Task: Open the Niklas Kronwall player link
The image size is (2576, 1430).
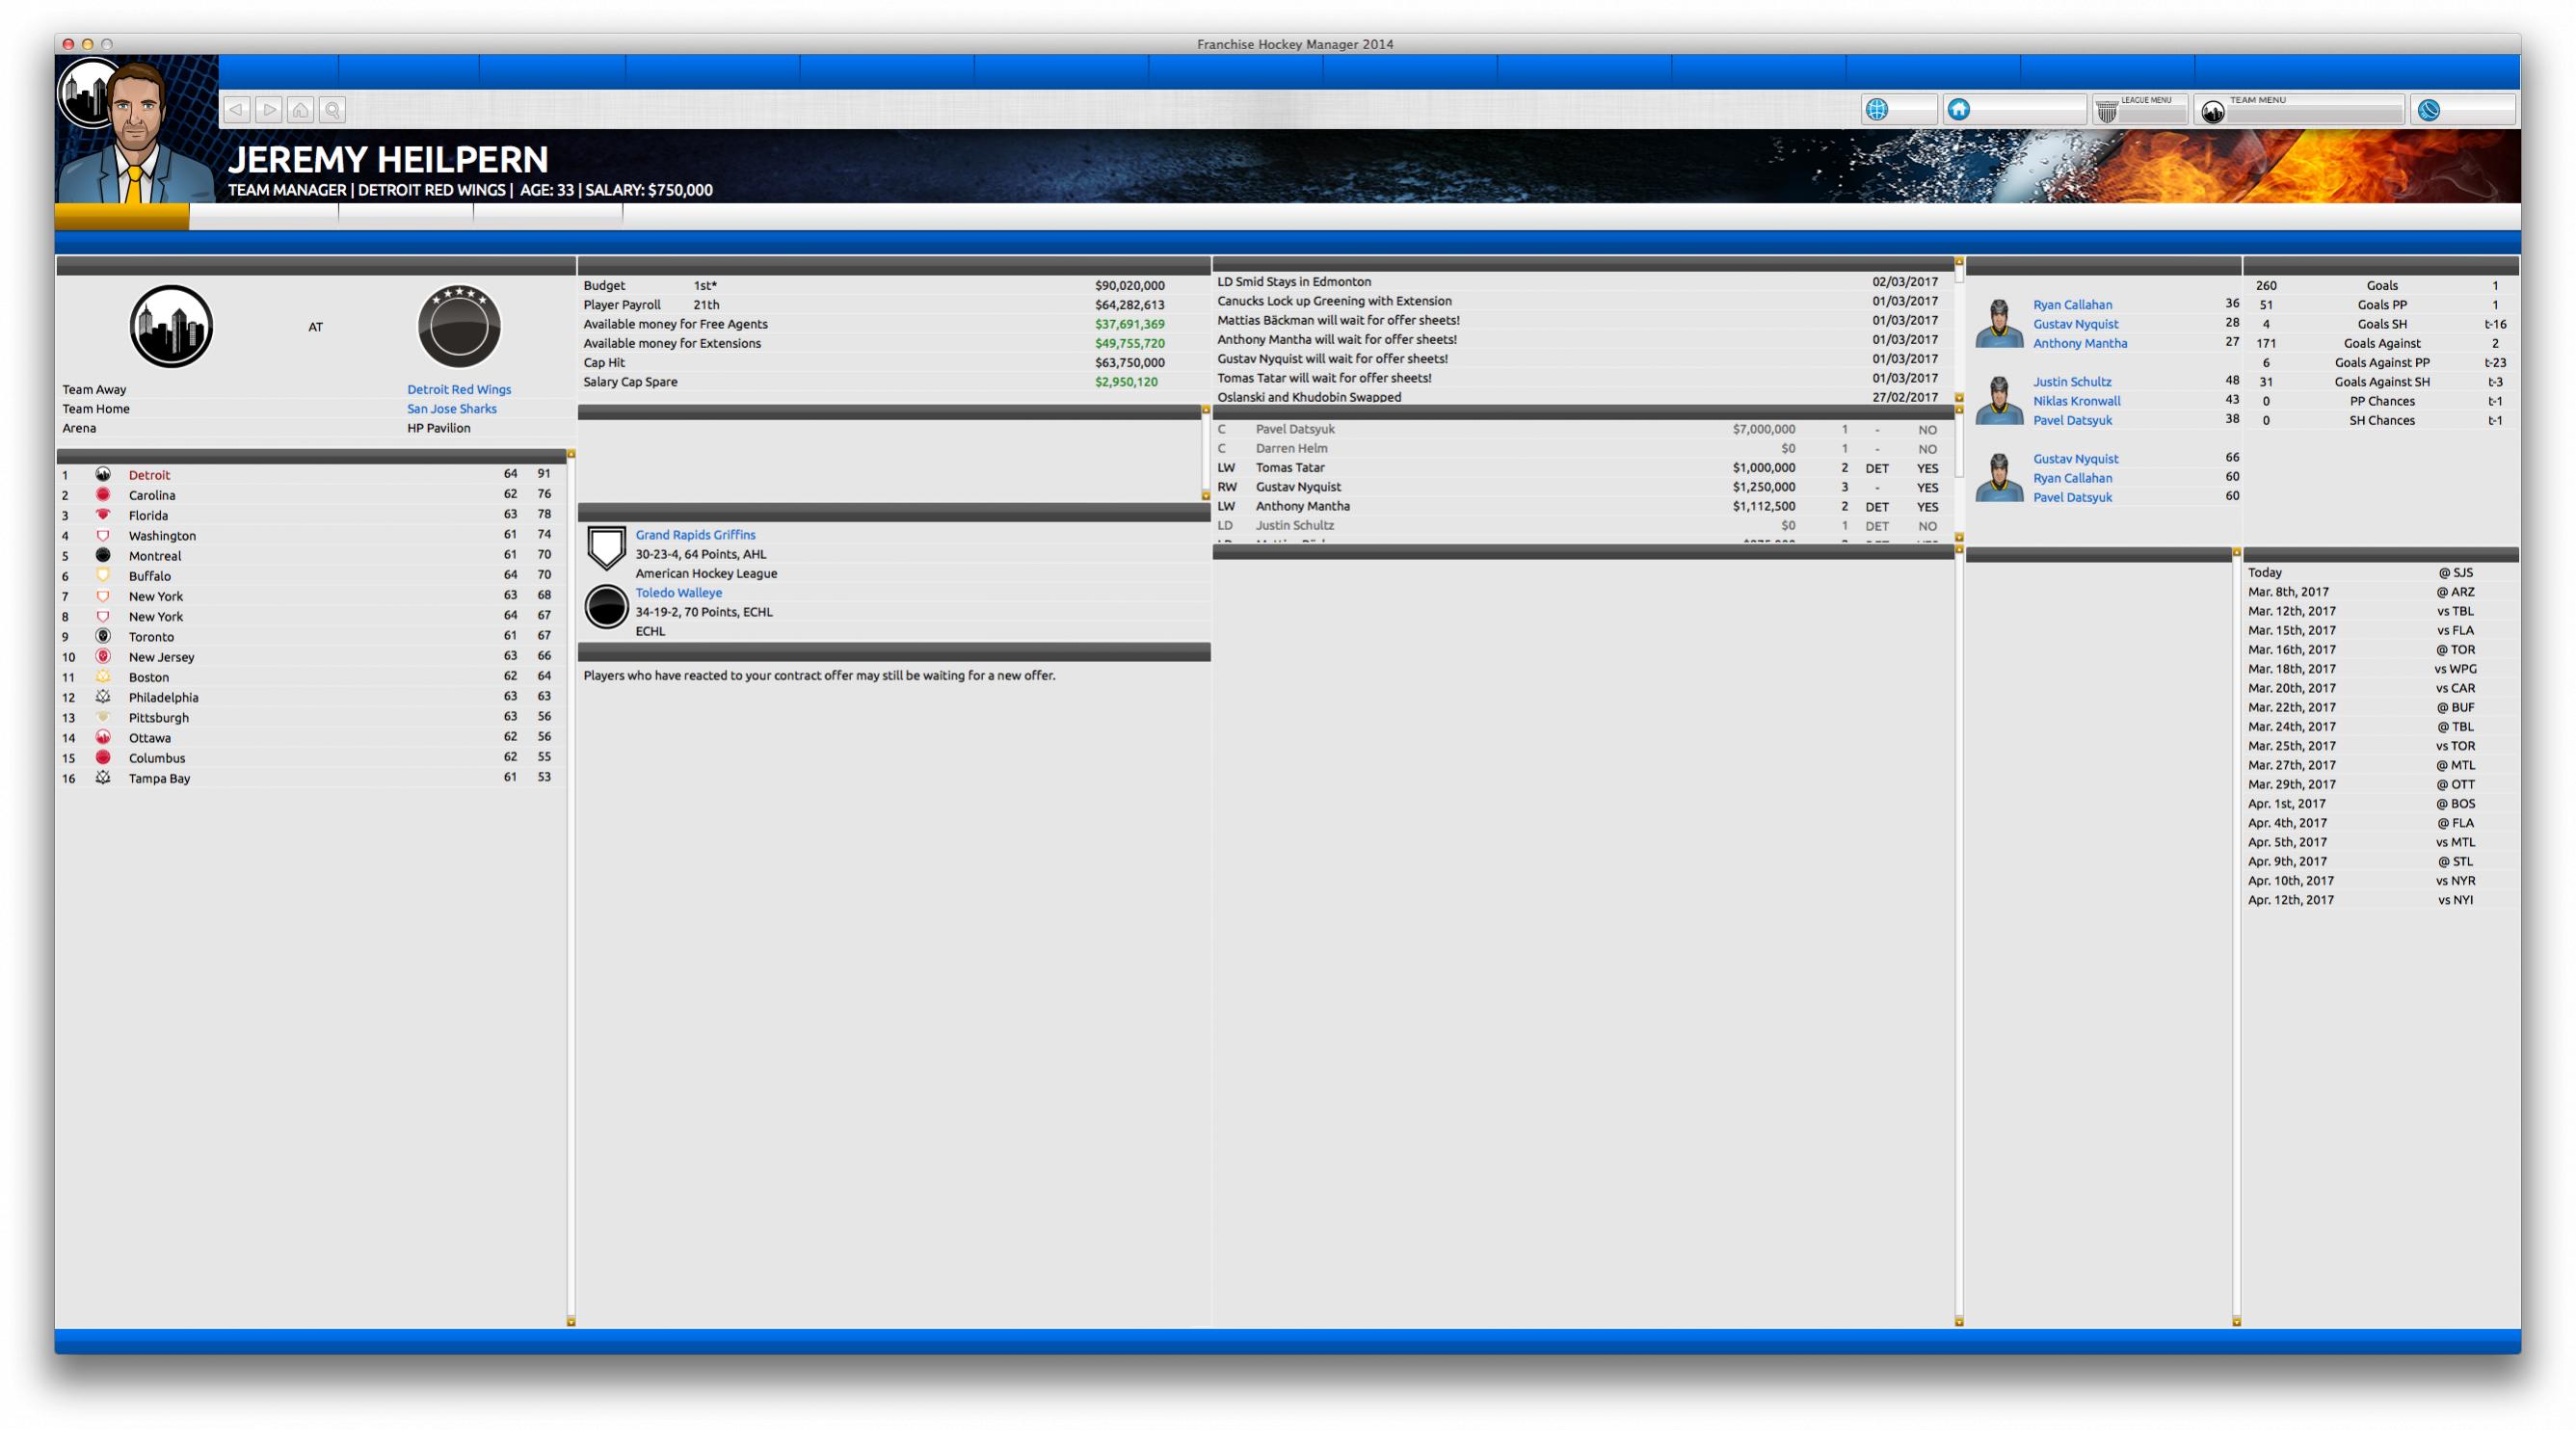Action: point(2076,401)
